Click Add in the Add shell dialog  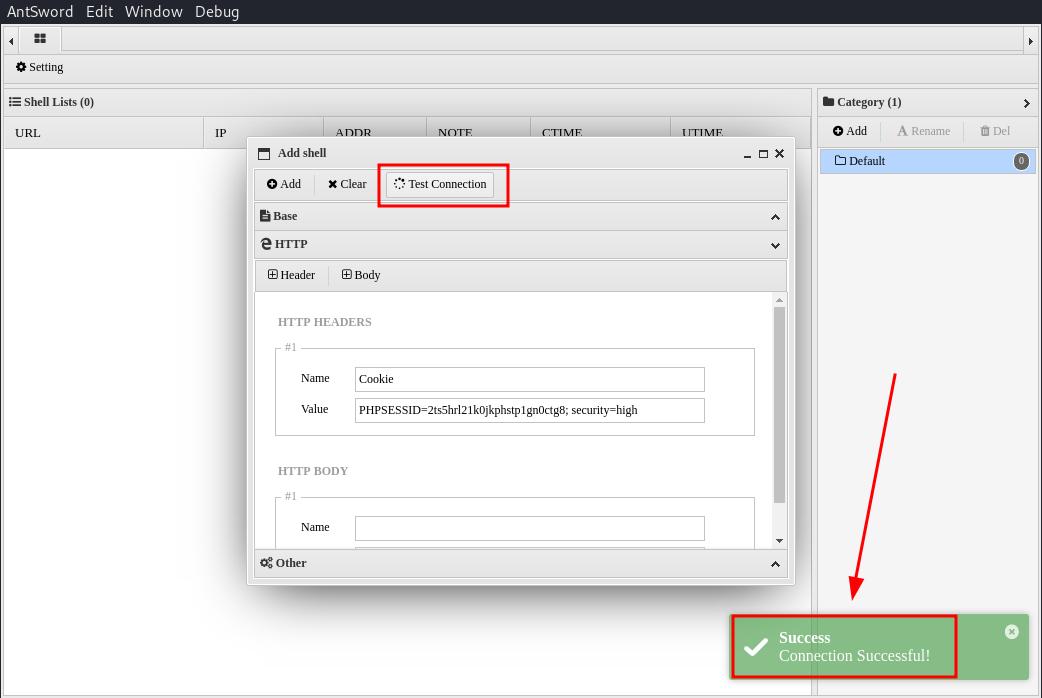[x=284, y=184]
